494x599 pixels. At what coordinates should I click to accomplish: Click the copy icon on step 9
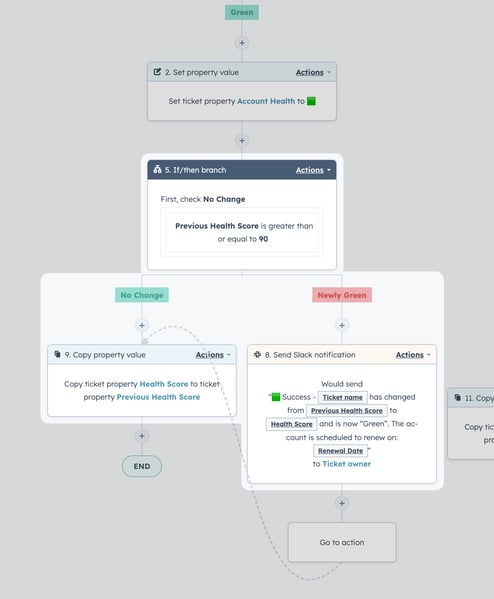coord(57,355)
